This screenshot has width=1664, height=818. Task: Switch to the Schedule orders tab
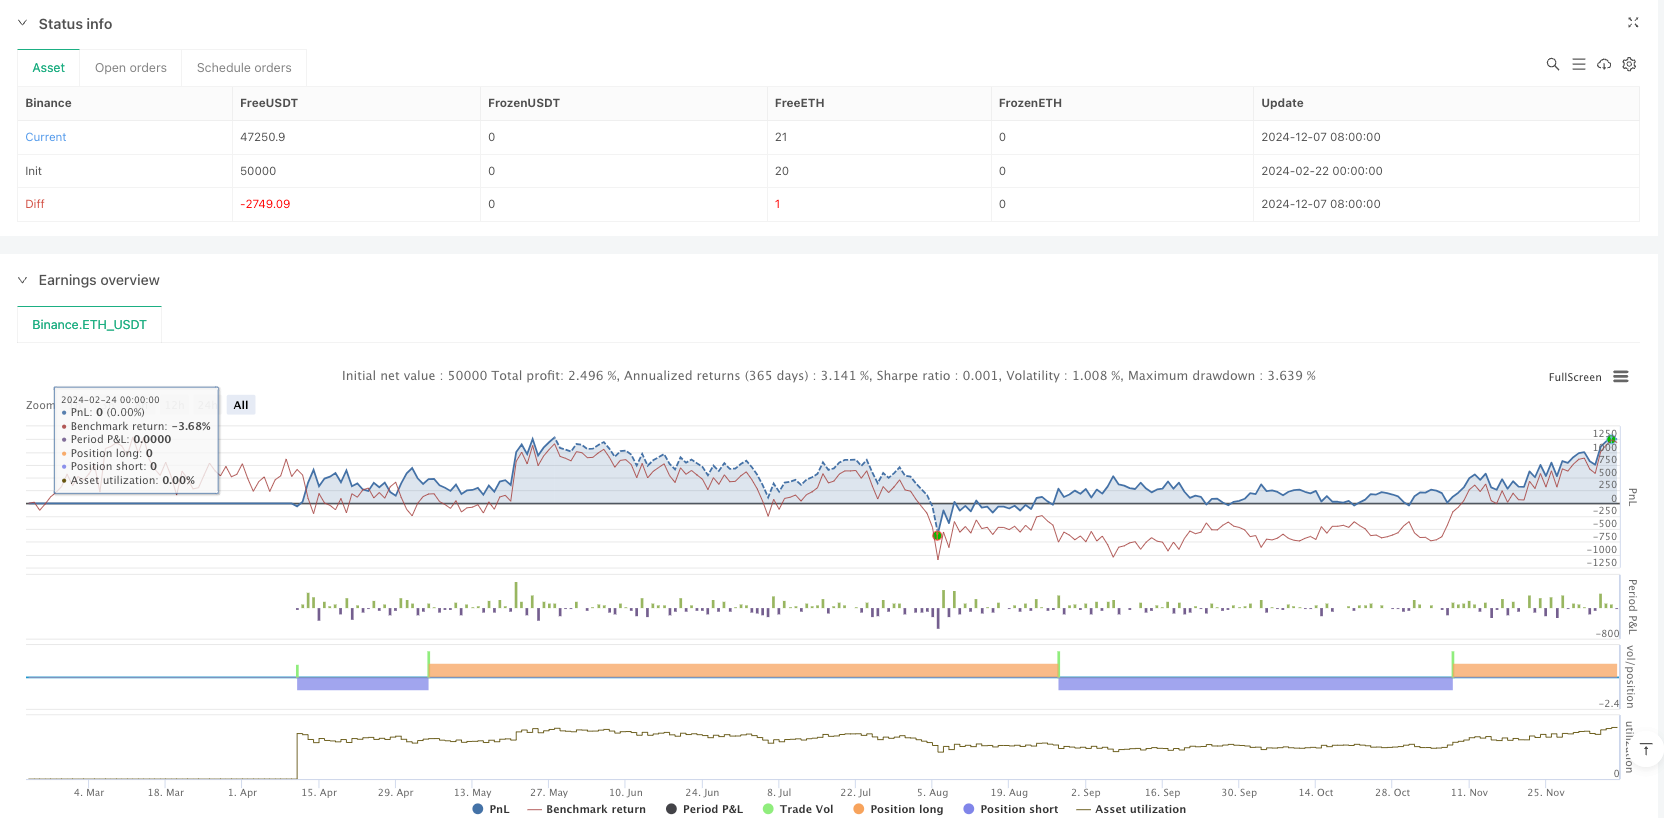[x=244, y=68]
